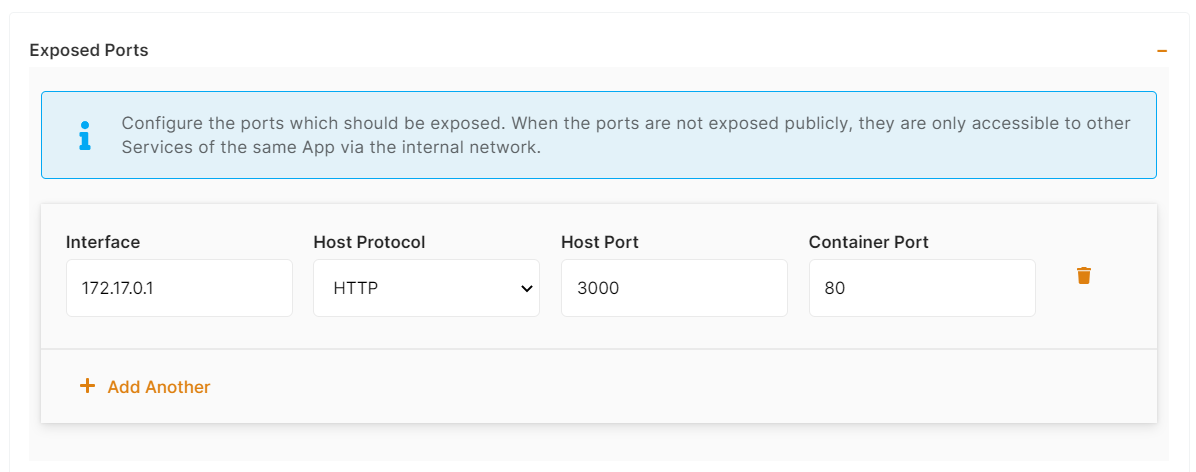Click the Interface label

coord(103,242)
